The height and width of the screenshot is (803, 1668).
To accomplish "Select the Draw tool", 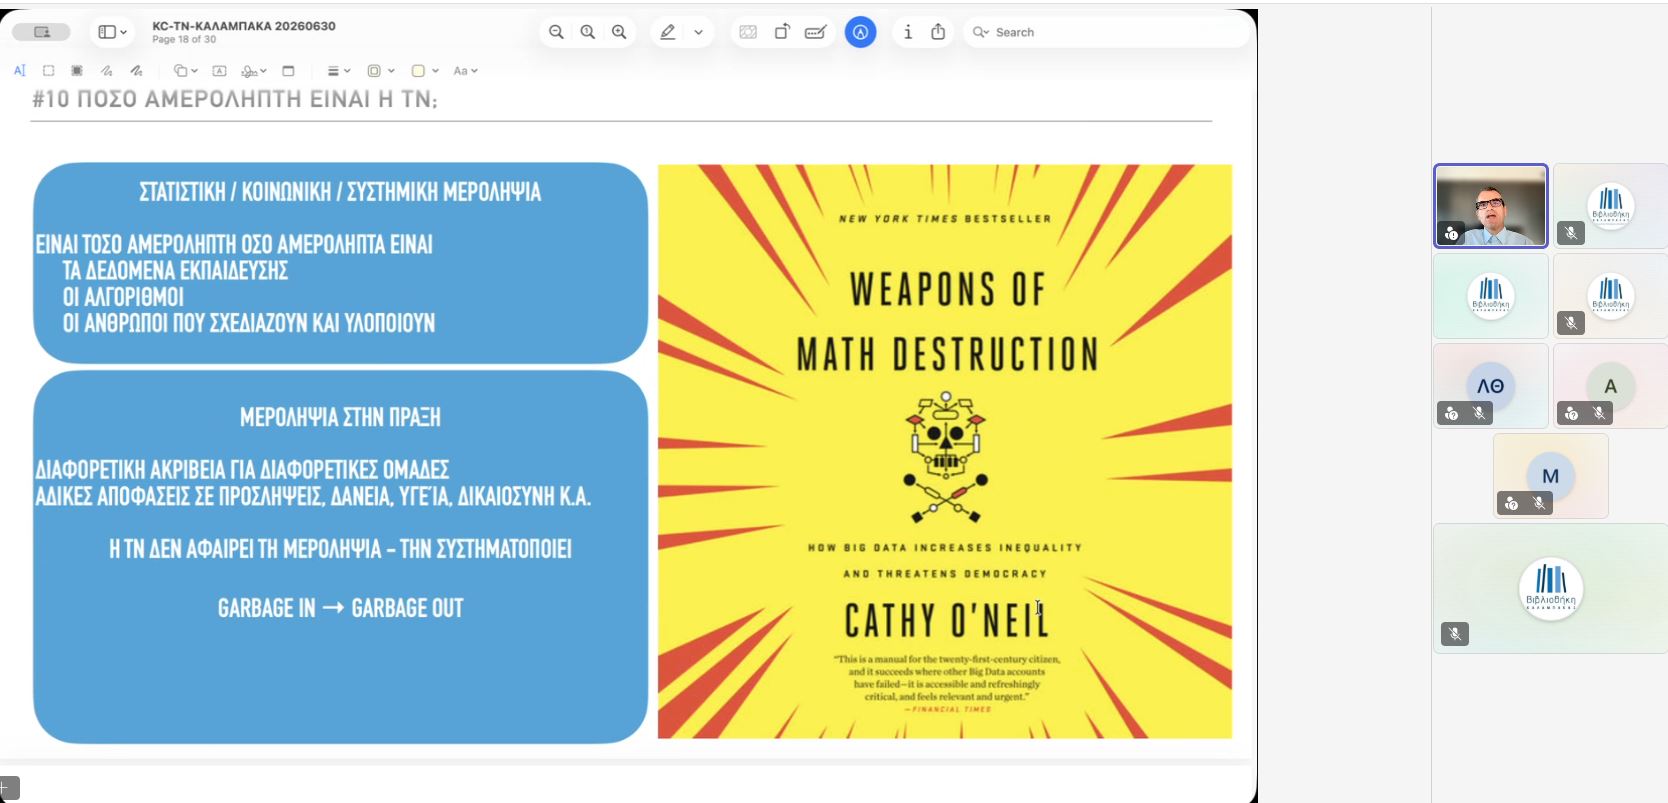I will coord(136,71).
